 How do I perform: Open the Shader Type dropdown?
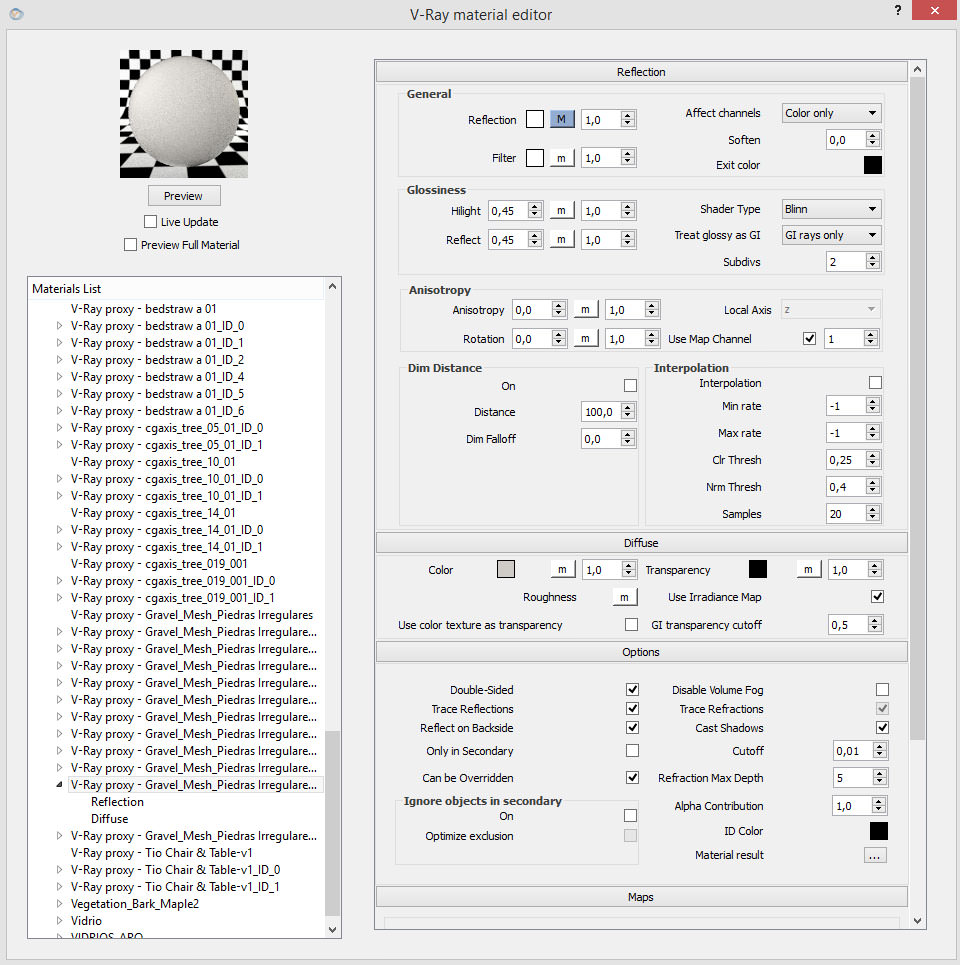pos(830,210)
